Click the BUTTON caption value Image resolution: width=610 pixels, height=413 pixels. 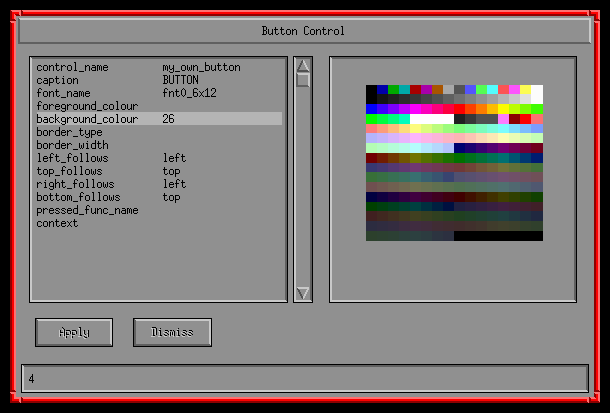(x=181, y=80)
